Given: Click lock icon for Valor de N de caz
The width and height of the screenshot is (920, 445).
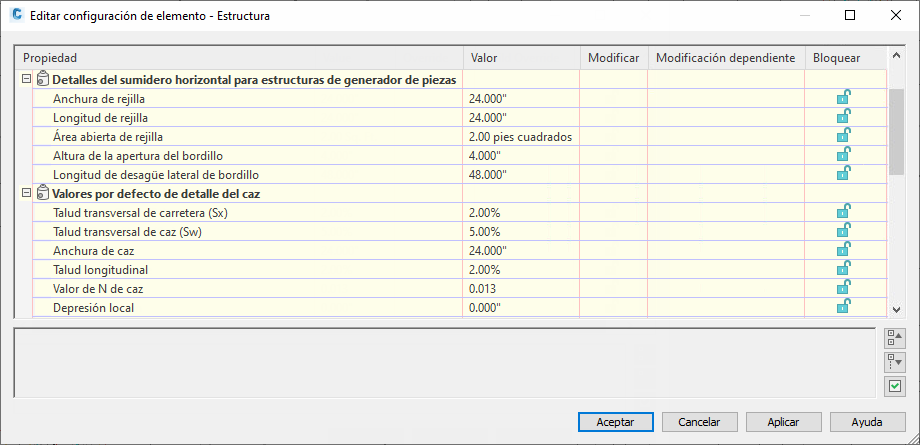Looking at the screenshot, I should (x=844, y=288).
